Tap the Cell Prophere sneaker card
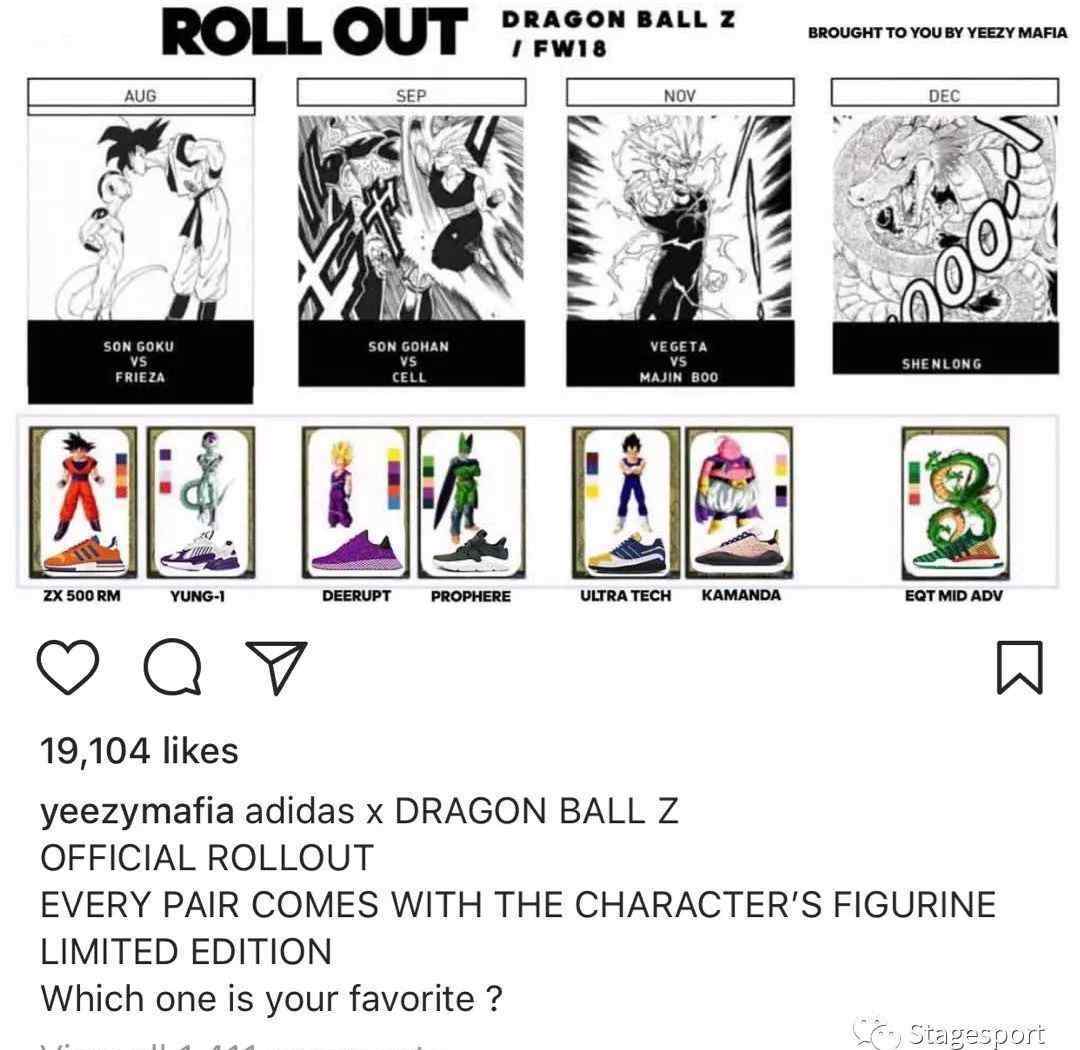 tap(472, 502)
